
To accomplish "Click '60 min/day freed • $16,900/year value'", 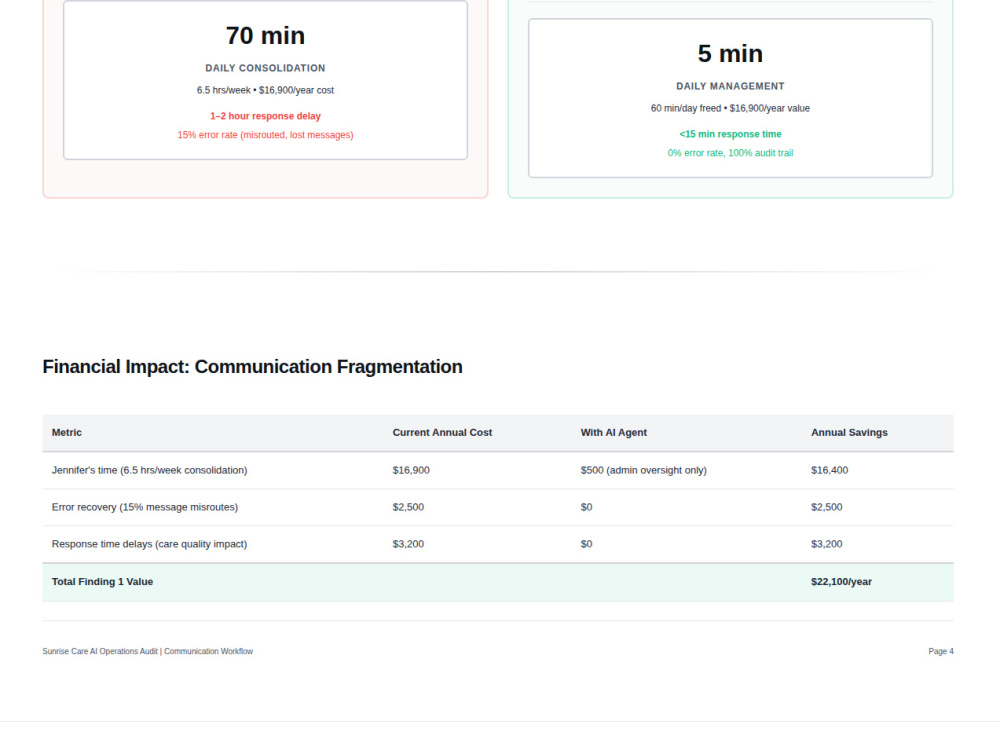I will [x=730, y=108].
